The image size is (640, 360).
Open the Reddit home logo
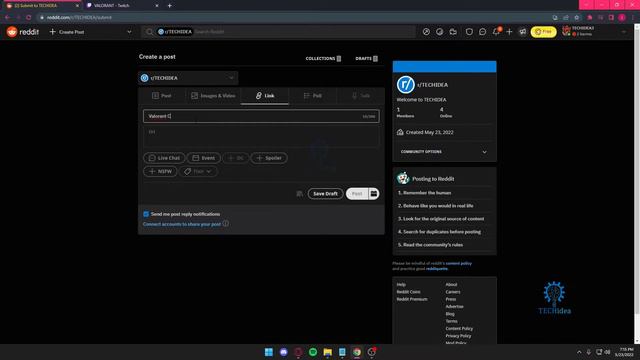(23, 32)
